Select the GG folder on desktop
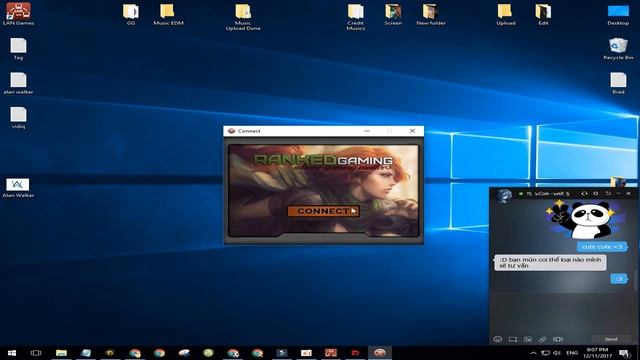Image resolution: width=640 pixels, height=360 pixels. click(x=131, y=14)
